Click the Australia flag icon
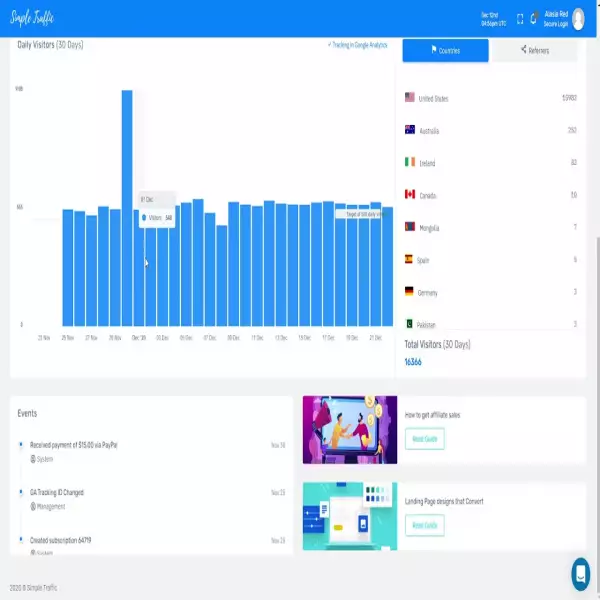The height and width of the screenshot is (600, 600). pyautogui.click(x=409, y=130)
